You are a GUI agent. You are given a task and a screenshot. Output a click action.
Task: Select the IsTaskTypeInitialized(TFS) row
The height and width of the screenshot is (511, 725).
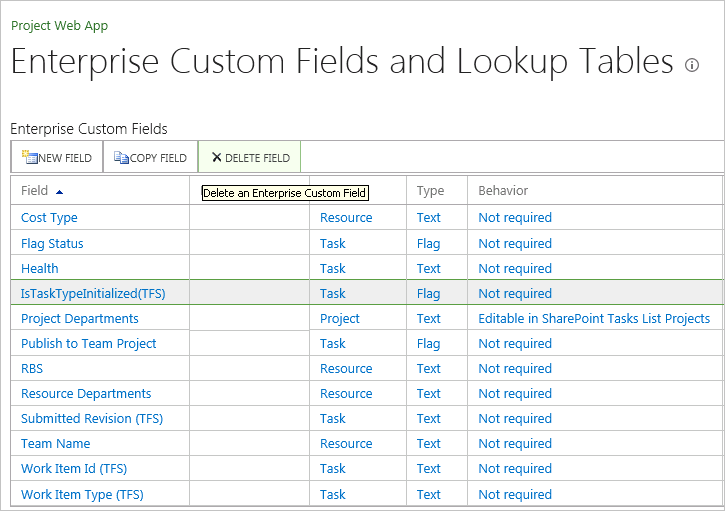point(92,293)
